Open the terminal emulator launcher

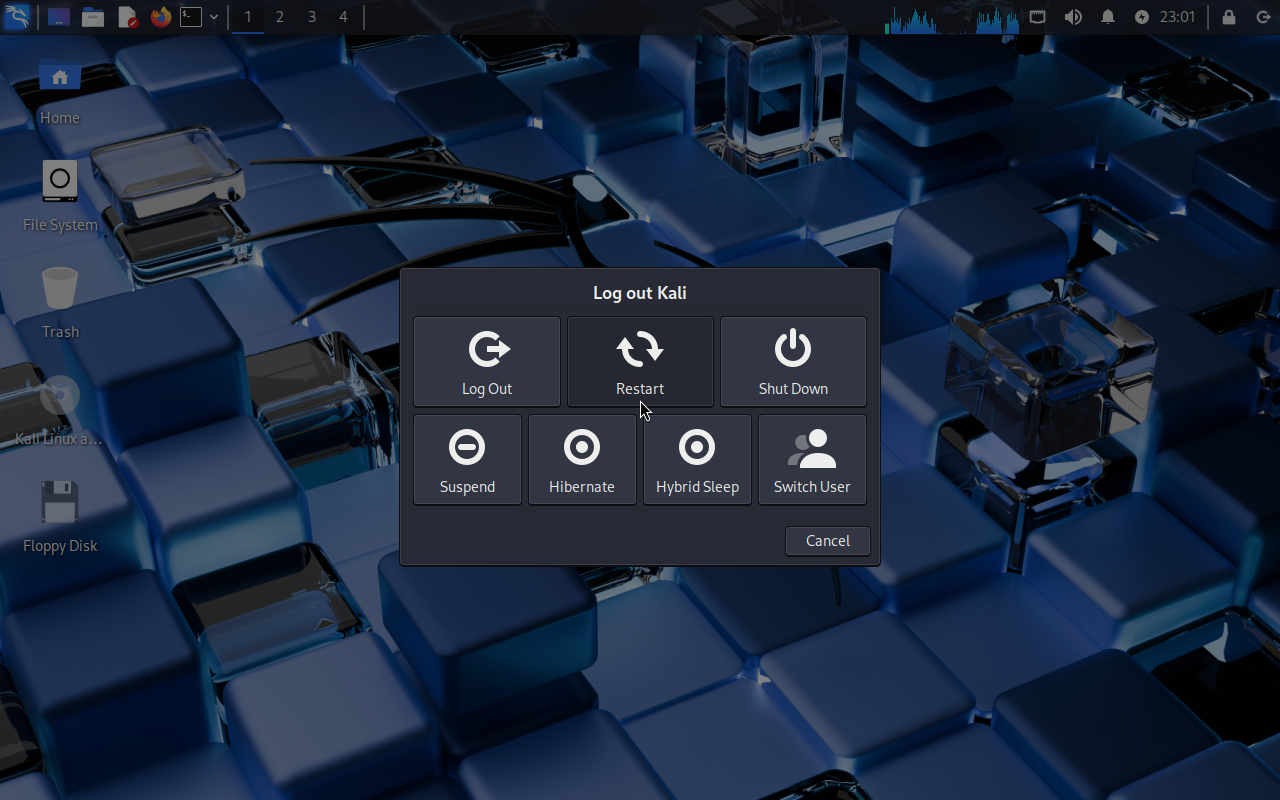click(191, 17)
